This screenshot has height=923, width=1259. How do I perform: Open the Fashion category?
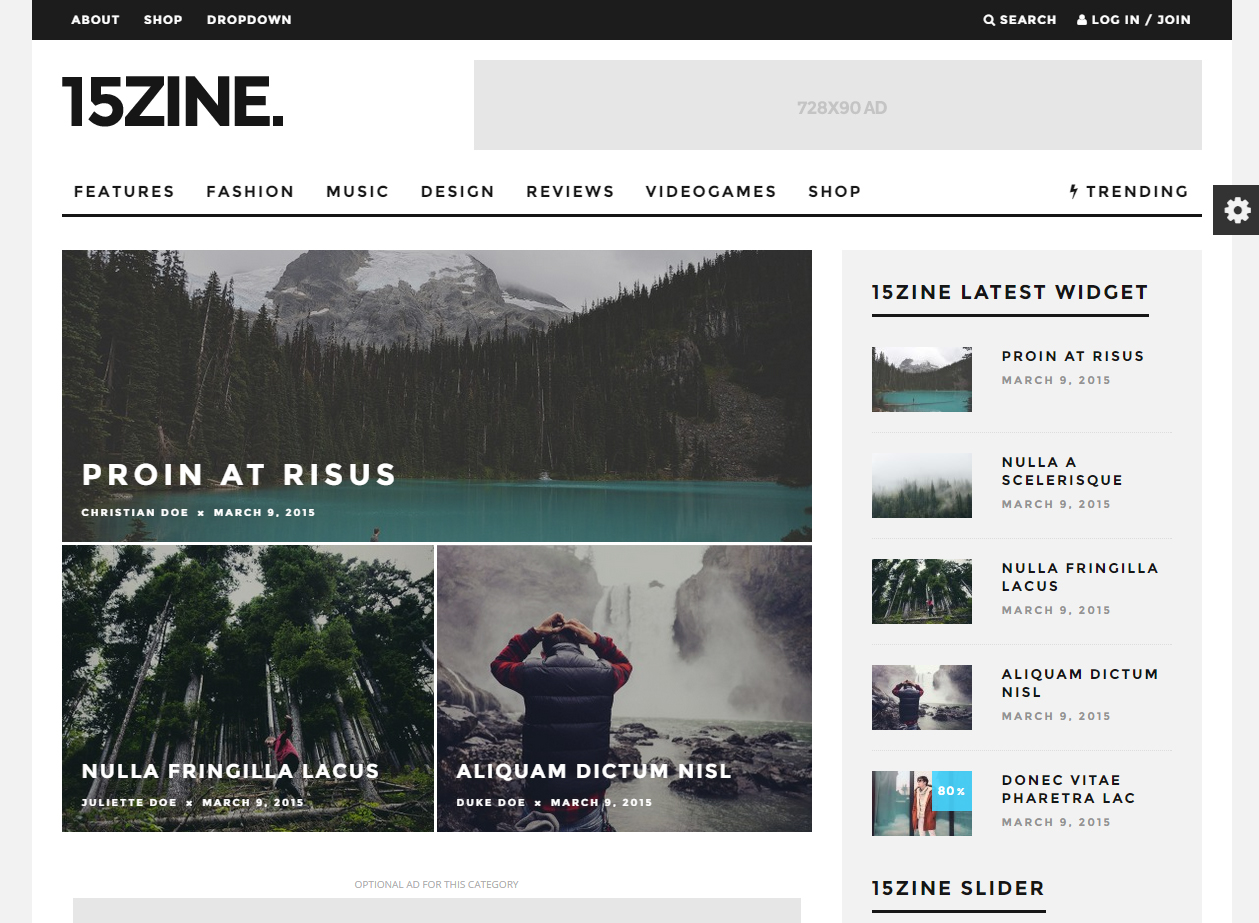click(x=250, y=191)
